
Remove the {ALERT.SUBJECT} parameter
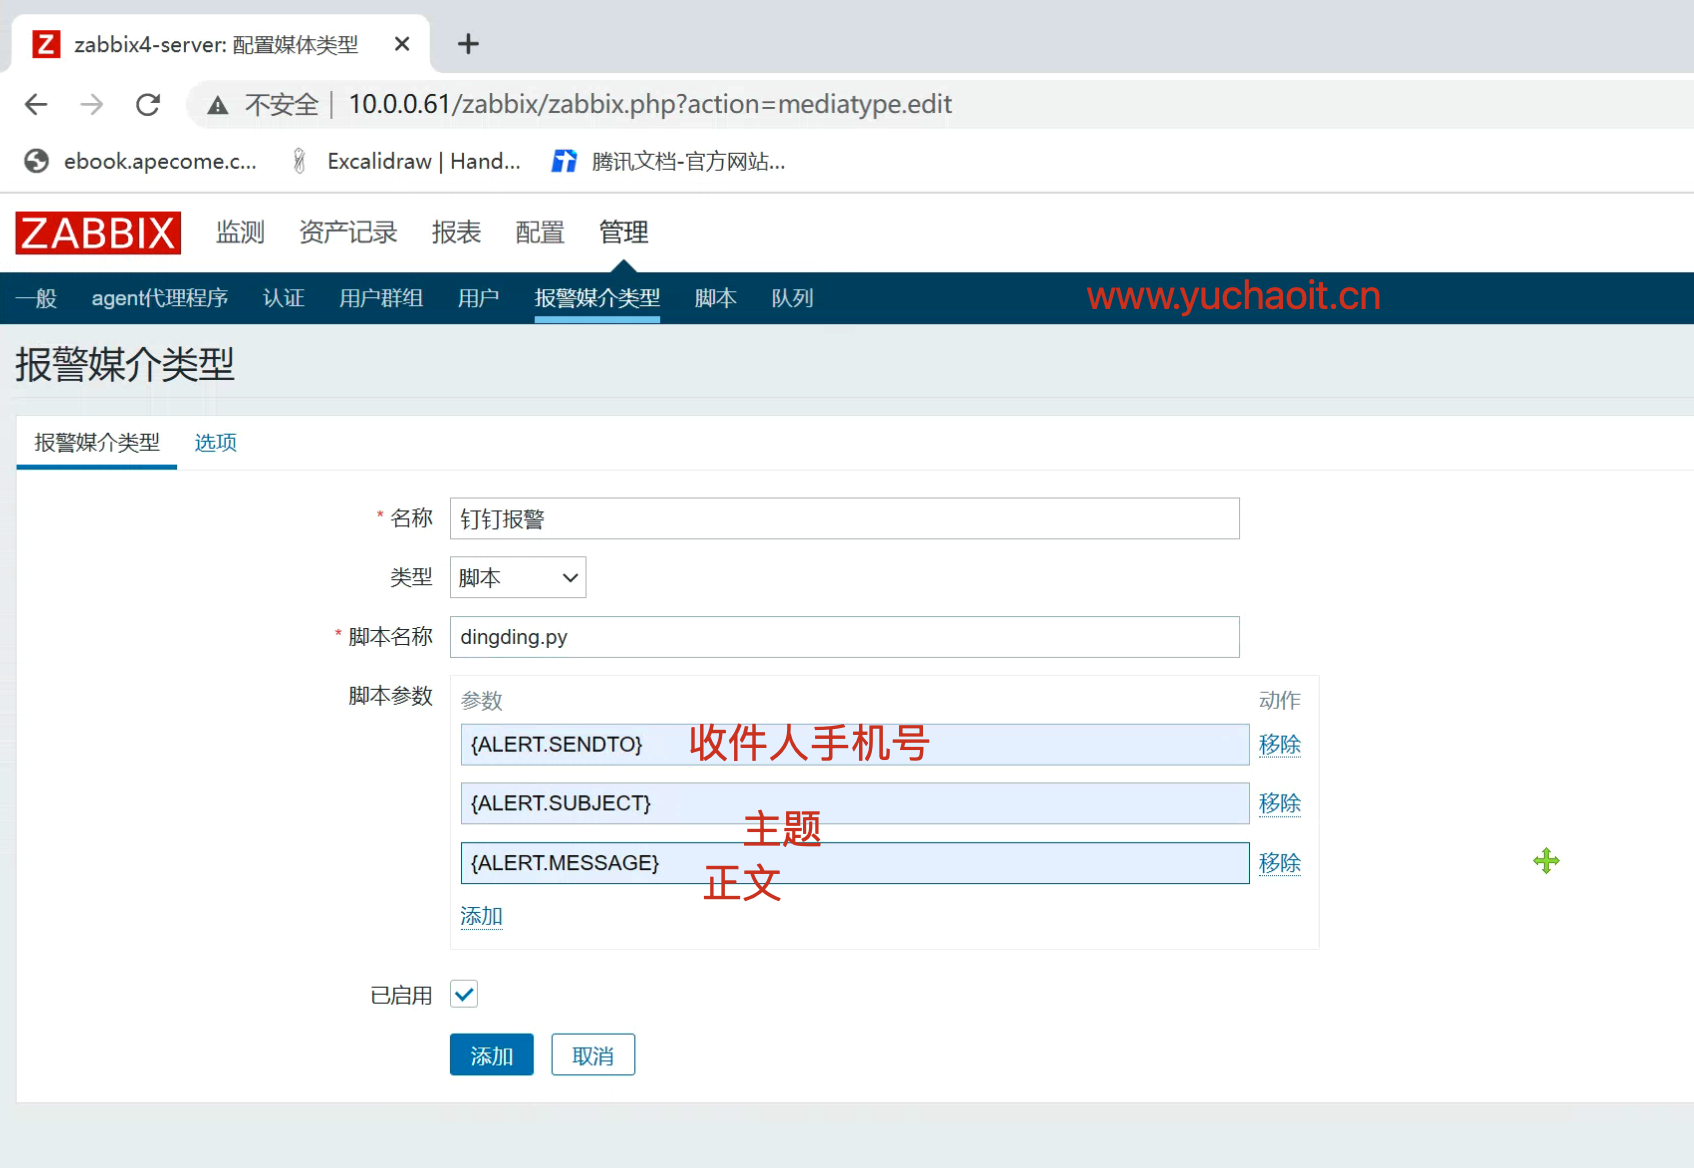pyautogui.click(x=1279, y=803)
